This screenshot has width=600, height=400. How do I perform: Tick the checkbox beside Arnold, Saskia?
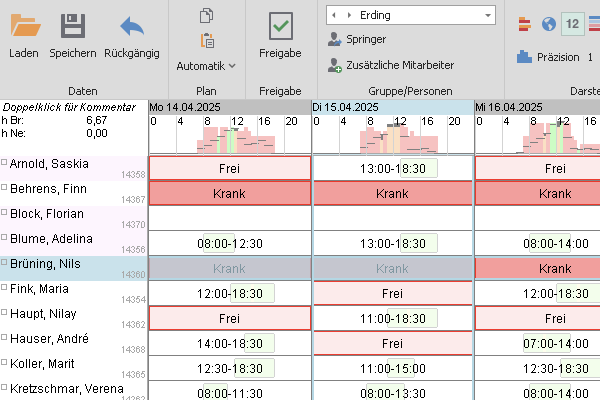pyautogui.click(x=4, y=162)
